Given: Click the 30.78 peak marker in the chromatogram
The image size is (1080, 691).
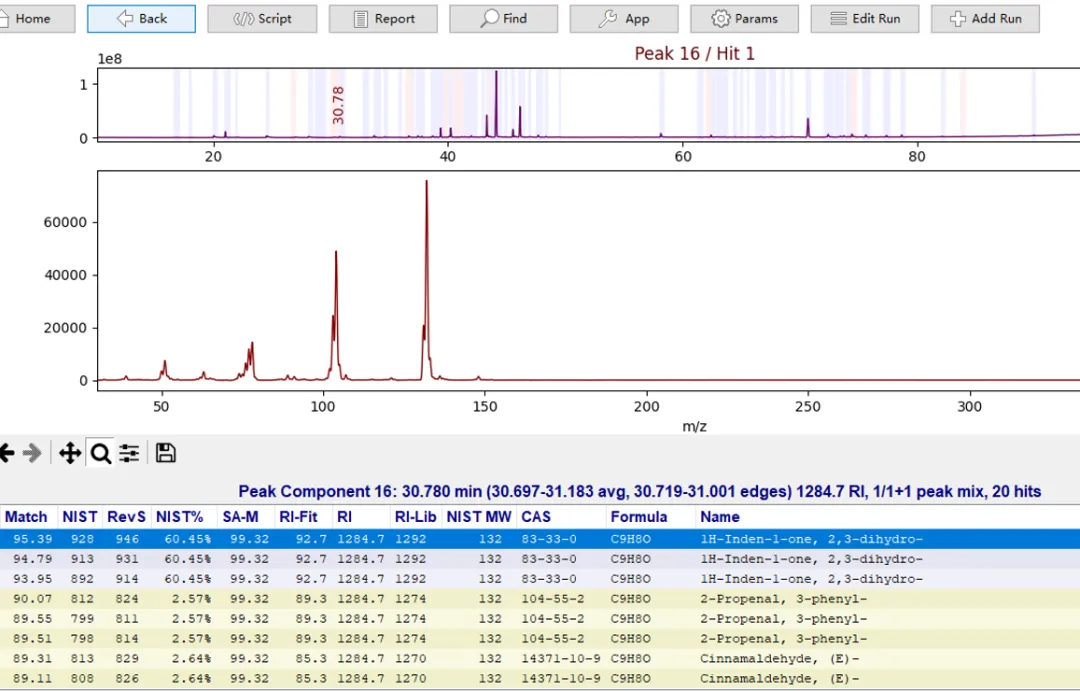Looking at the screenshot, I should 338,105.
